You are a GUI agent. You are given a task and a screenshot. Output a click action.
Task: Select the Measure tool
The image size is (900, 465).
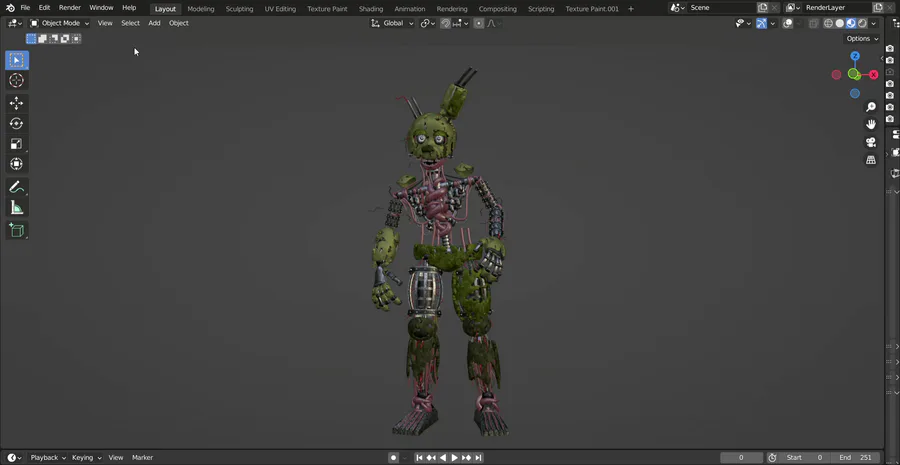tap(17, 207)
